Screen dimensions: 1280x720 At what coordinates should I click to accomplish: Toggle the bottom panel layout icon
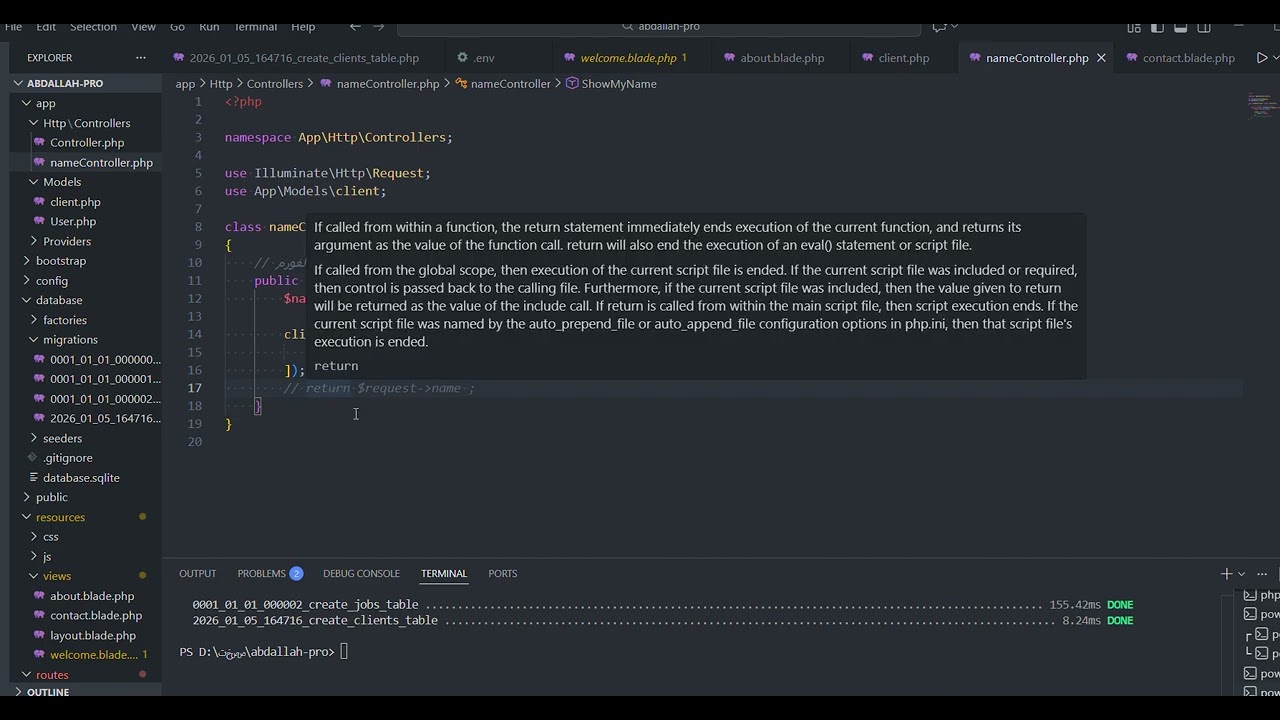tap(1181, 27)
